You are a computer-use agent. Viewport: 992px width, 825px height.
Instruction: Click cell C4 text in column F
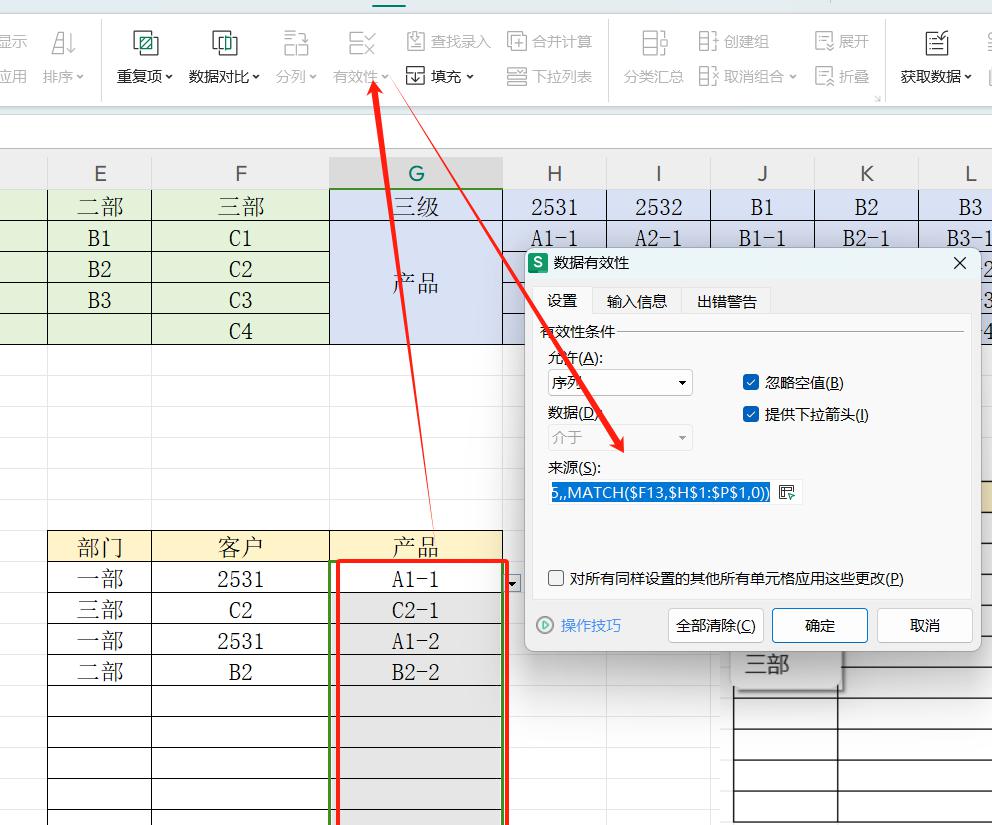(x=240, y=330)
